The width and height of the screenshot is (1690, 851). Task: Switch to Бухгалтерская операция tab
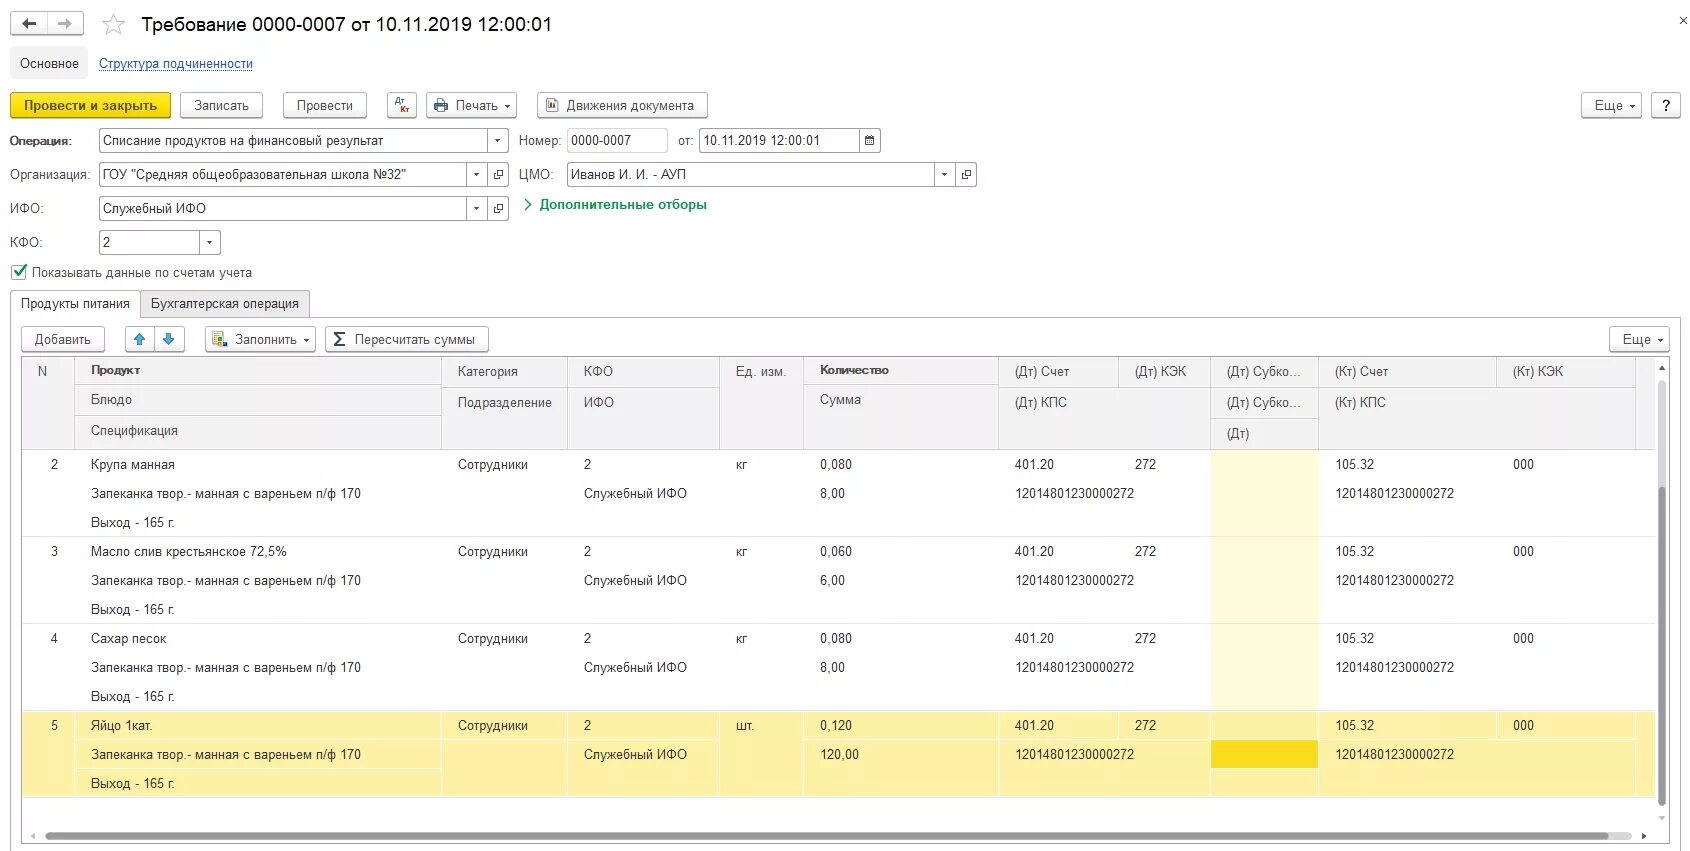225,304
